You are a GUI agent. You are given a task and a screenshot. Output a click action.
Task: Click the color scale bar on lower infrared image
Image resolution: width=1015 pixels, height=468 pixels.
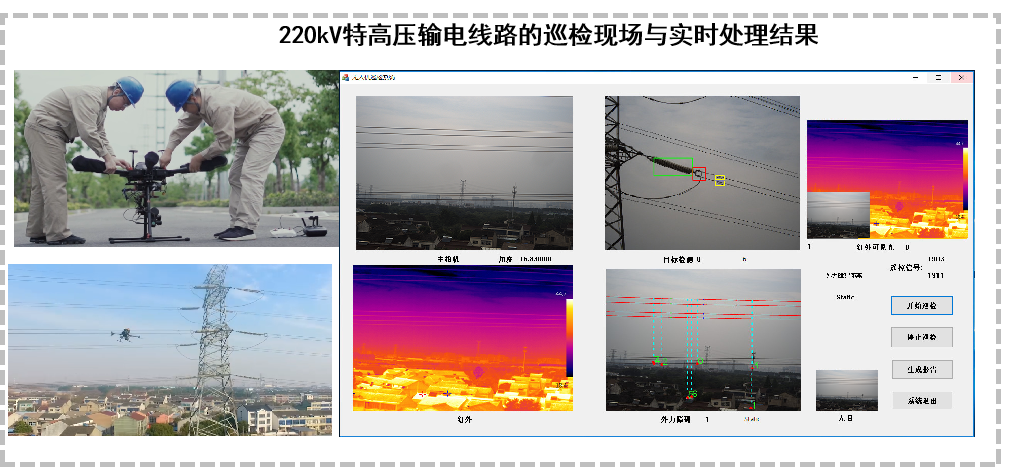click(569, 338)
